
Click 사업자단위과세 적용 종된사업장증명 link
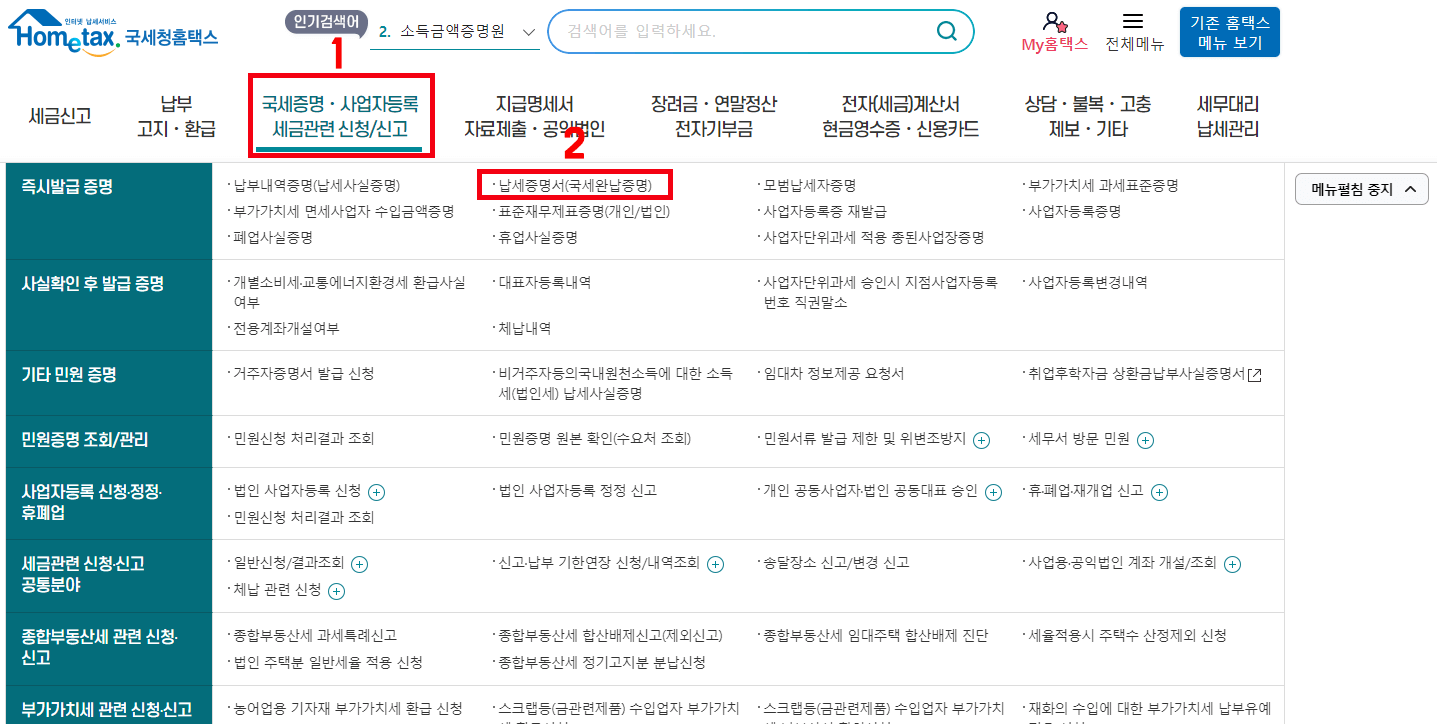(873, 237)
